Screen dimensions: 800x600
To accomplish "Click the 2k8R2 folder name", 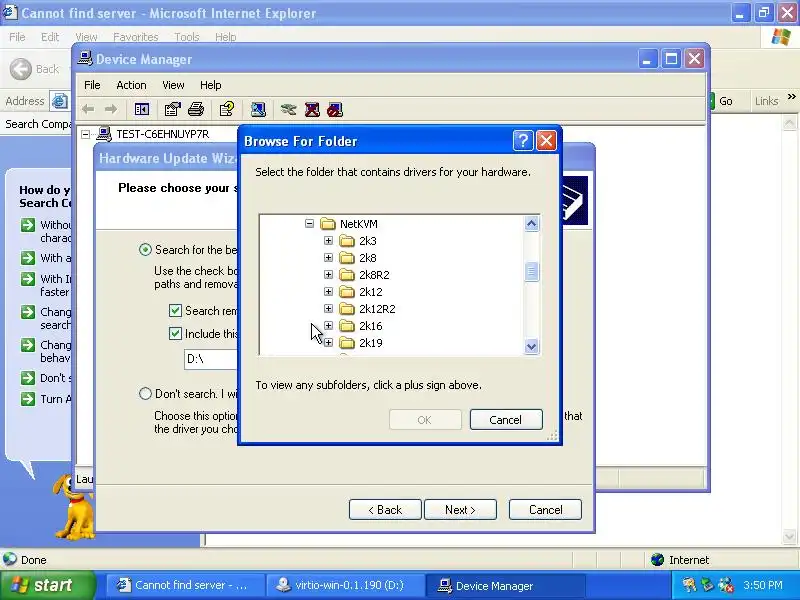I will coord(374,275).
